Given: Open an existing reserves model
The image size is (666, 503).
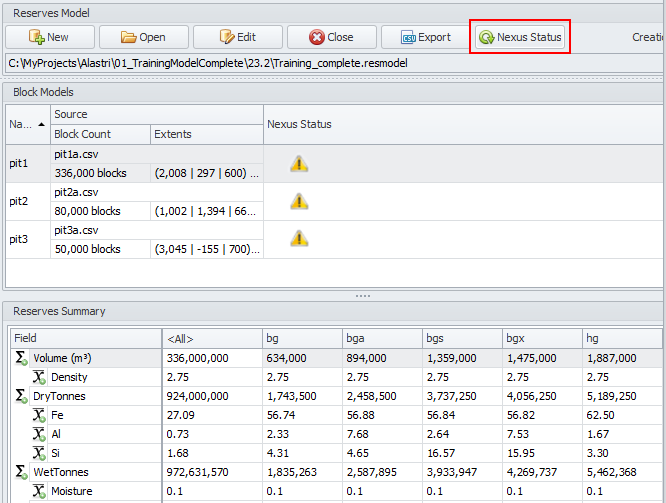Looking at the screenshot, I should (144, 37).
